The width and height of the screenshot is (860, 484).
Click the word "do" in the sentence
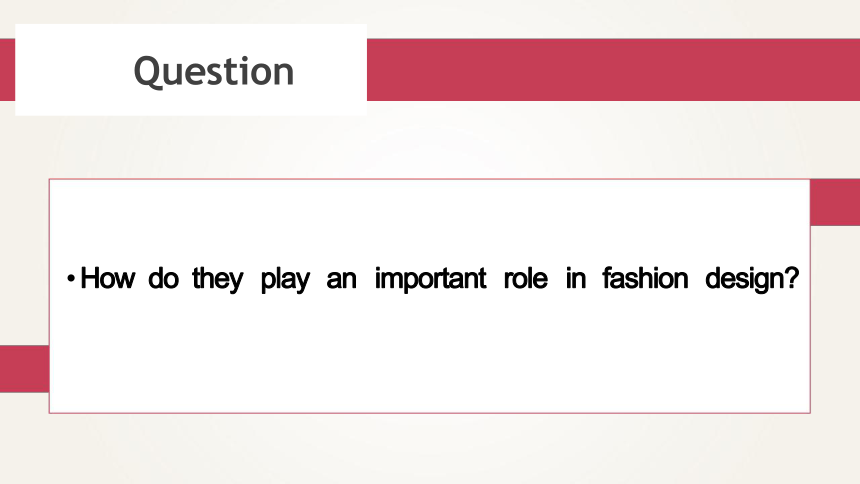pyautogui.click(x=163, y=278)
